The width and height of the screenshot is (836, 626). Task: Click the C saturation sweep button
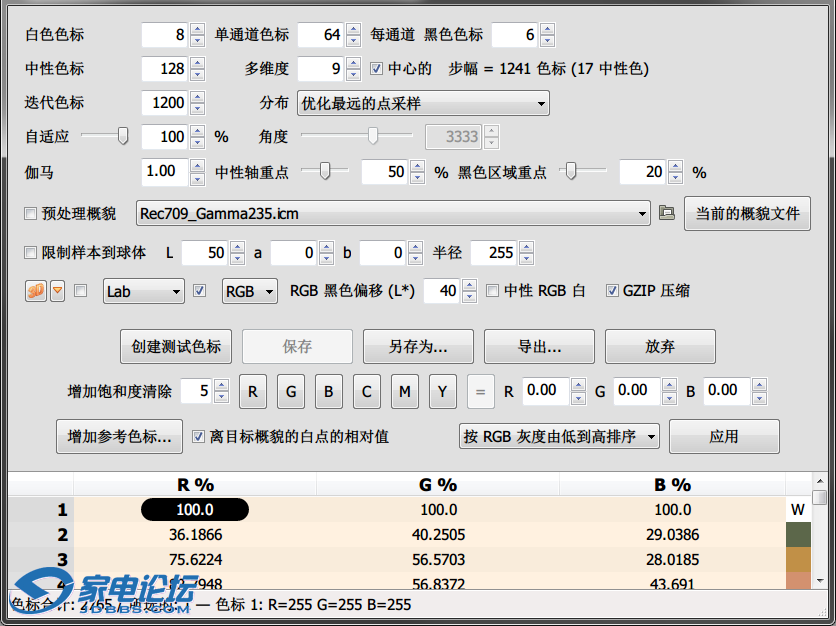click(x=366, y=392)
